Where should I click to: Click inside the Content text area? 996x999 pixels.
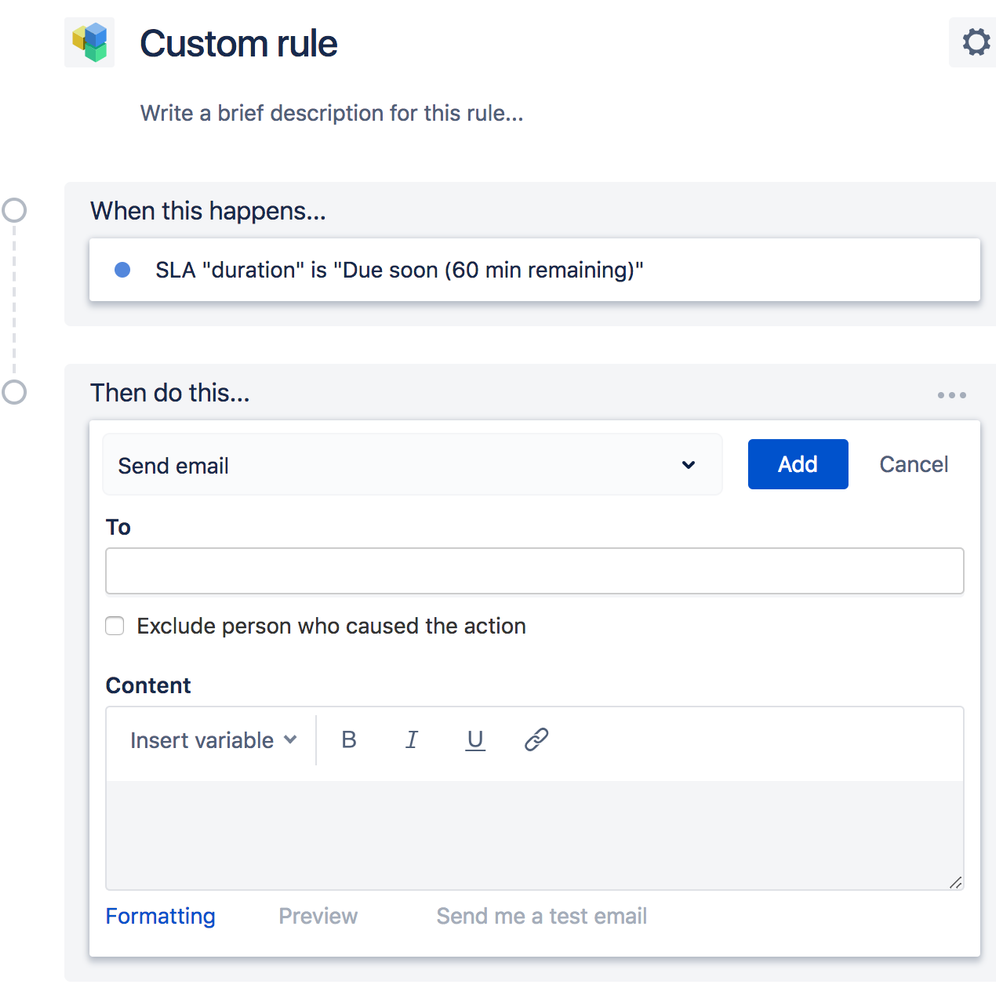[534, 834]
